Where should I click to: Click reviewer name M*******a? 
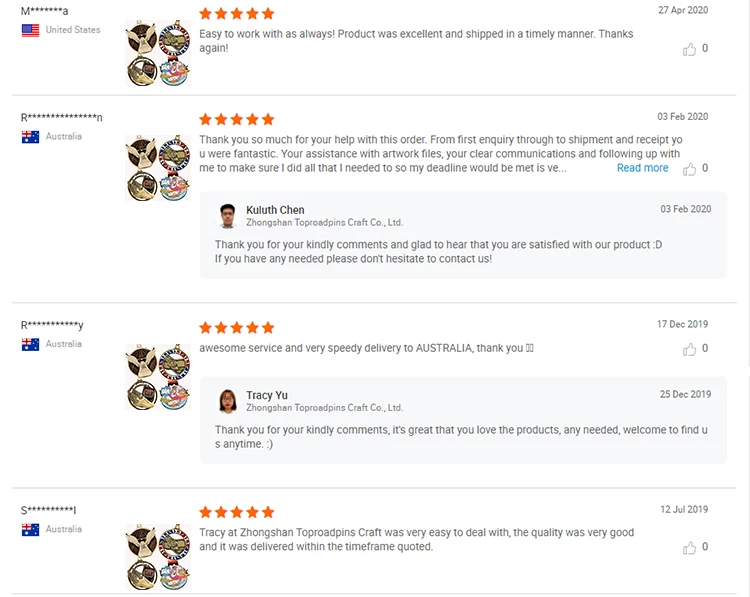pos(45,11)
